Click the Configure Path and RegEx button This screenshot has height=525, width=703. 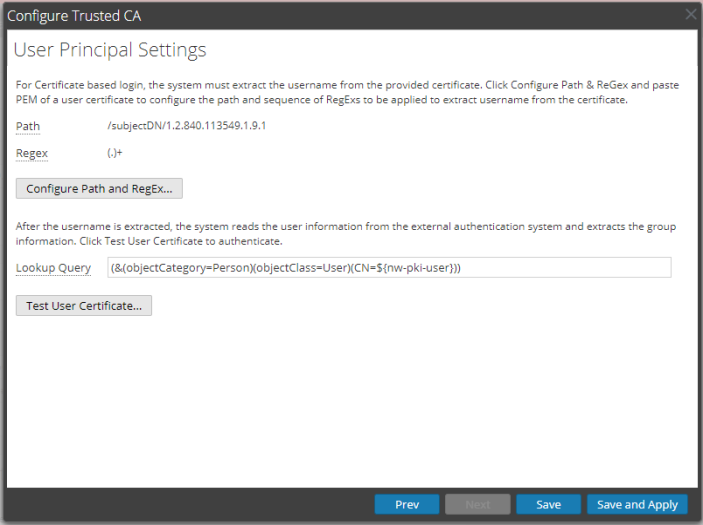[99, 188]
